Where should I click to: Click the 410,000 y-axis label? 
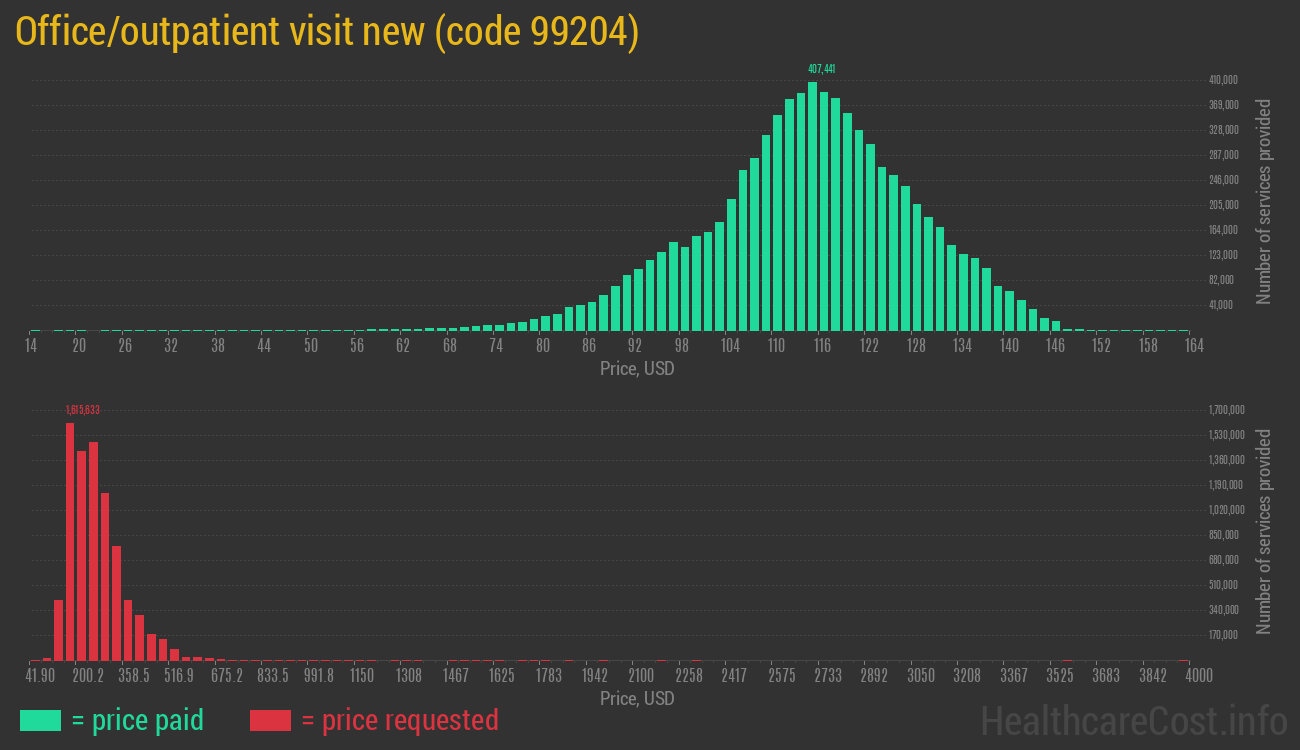pyautogui.click(x=1224, y=80)
